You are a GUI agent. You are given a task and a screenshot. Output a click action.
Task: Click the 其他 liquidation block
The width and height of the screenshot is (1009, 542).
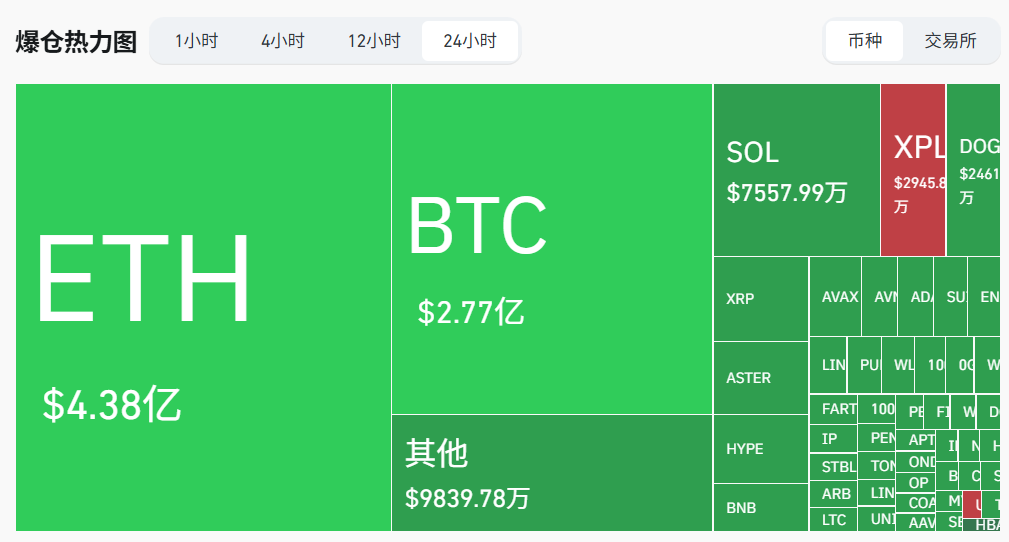pyautogui.click(x=551, y=472)
